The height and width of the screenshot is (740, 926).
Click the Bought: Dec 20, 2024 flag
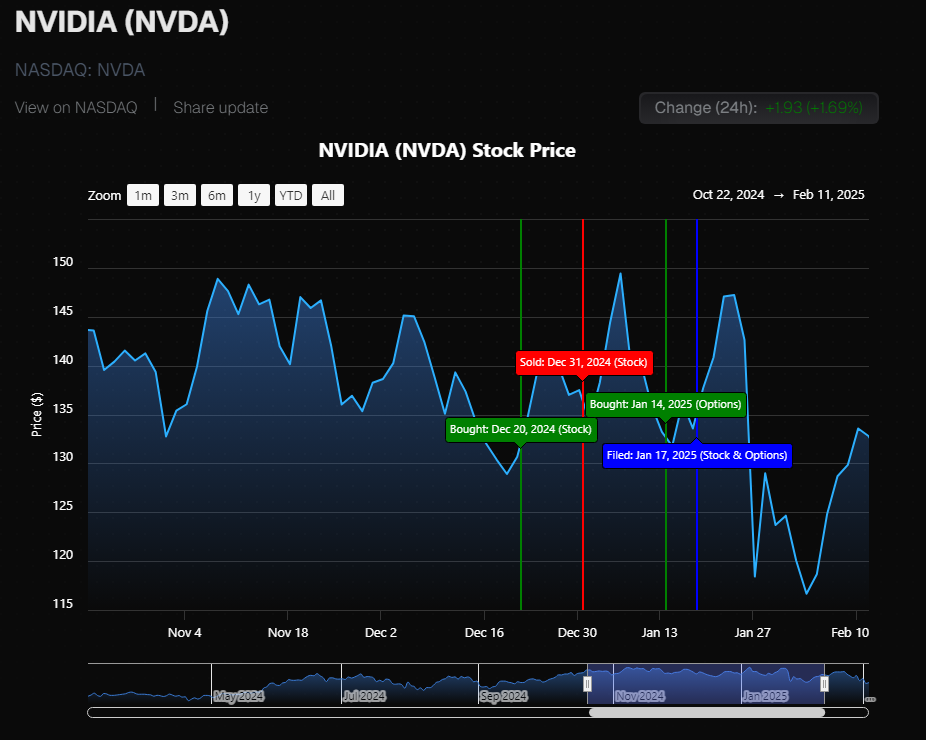[x=520, y=429]
